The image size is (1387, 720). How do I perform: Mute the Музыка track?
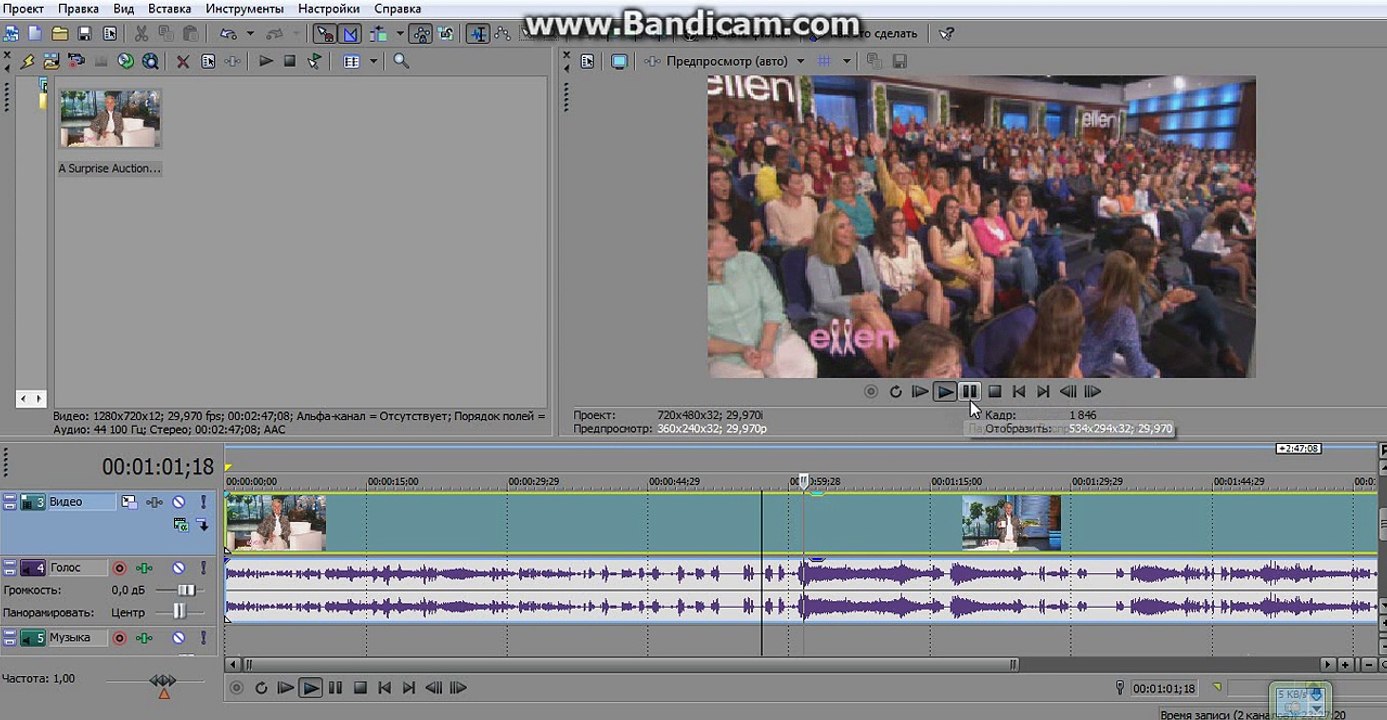click(x=179, y=638)
